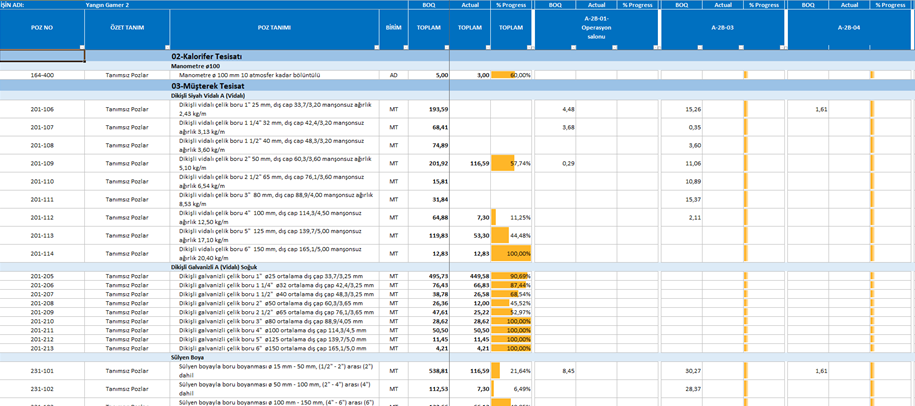Screen dimensions: 915x406
Task: Click the 90,69% progress bar for 201-205
Action: click(x=511, y=276)
